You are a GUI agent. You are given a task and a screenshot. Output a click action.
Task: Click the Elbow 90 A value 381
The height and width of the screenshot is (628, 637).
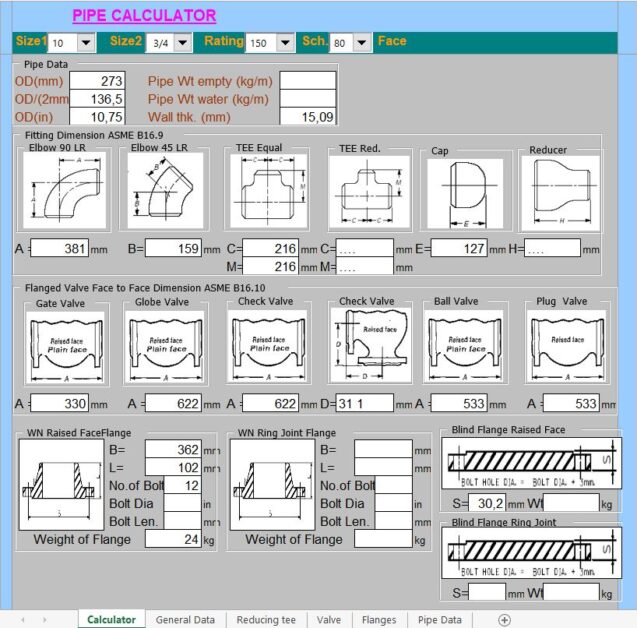point(59,248)
